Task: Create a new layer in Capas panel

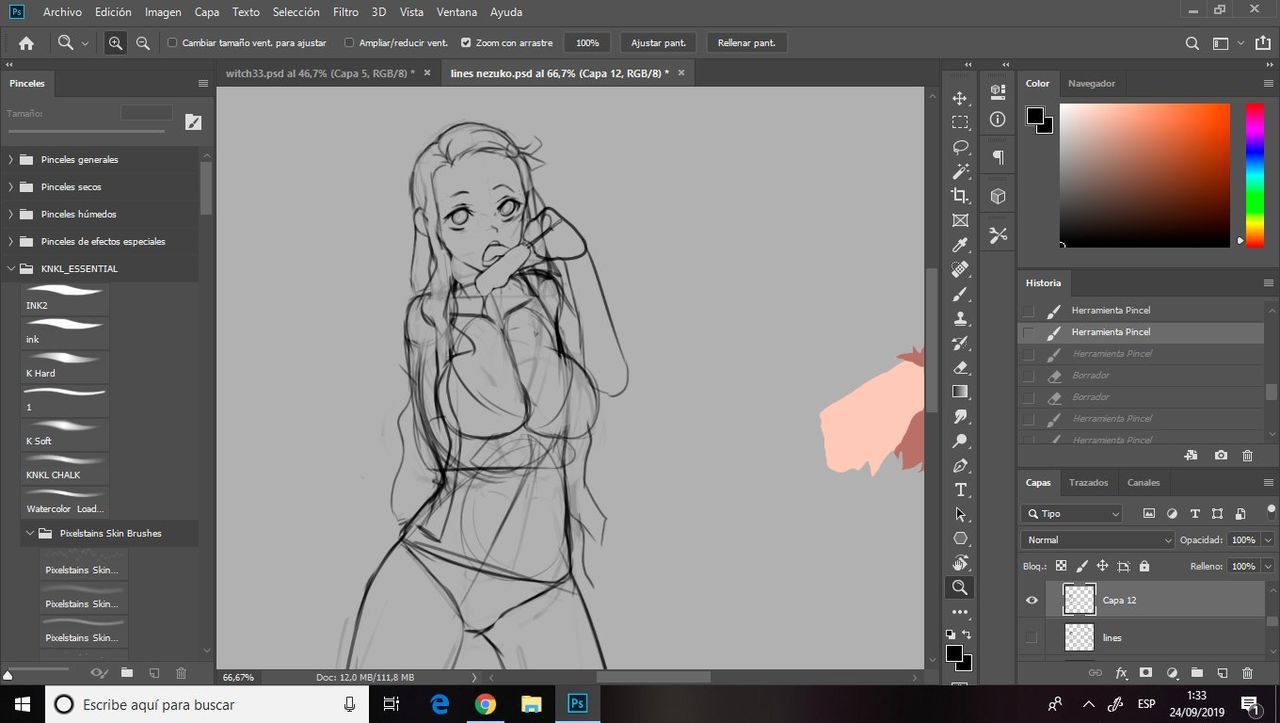Action: 1222,673
